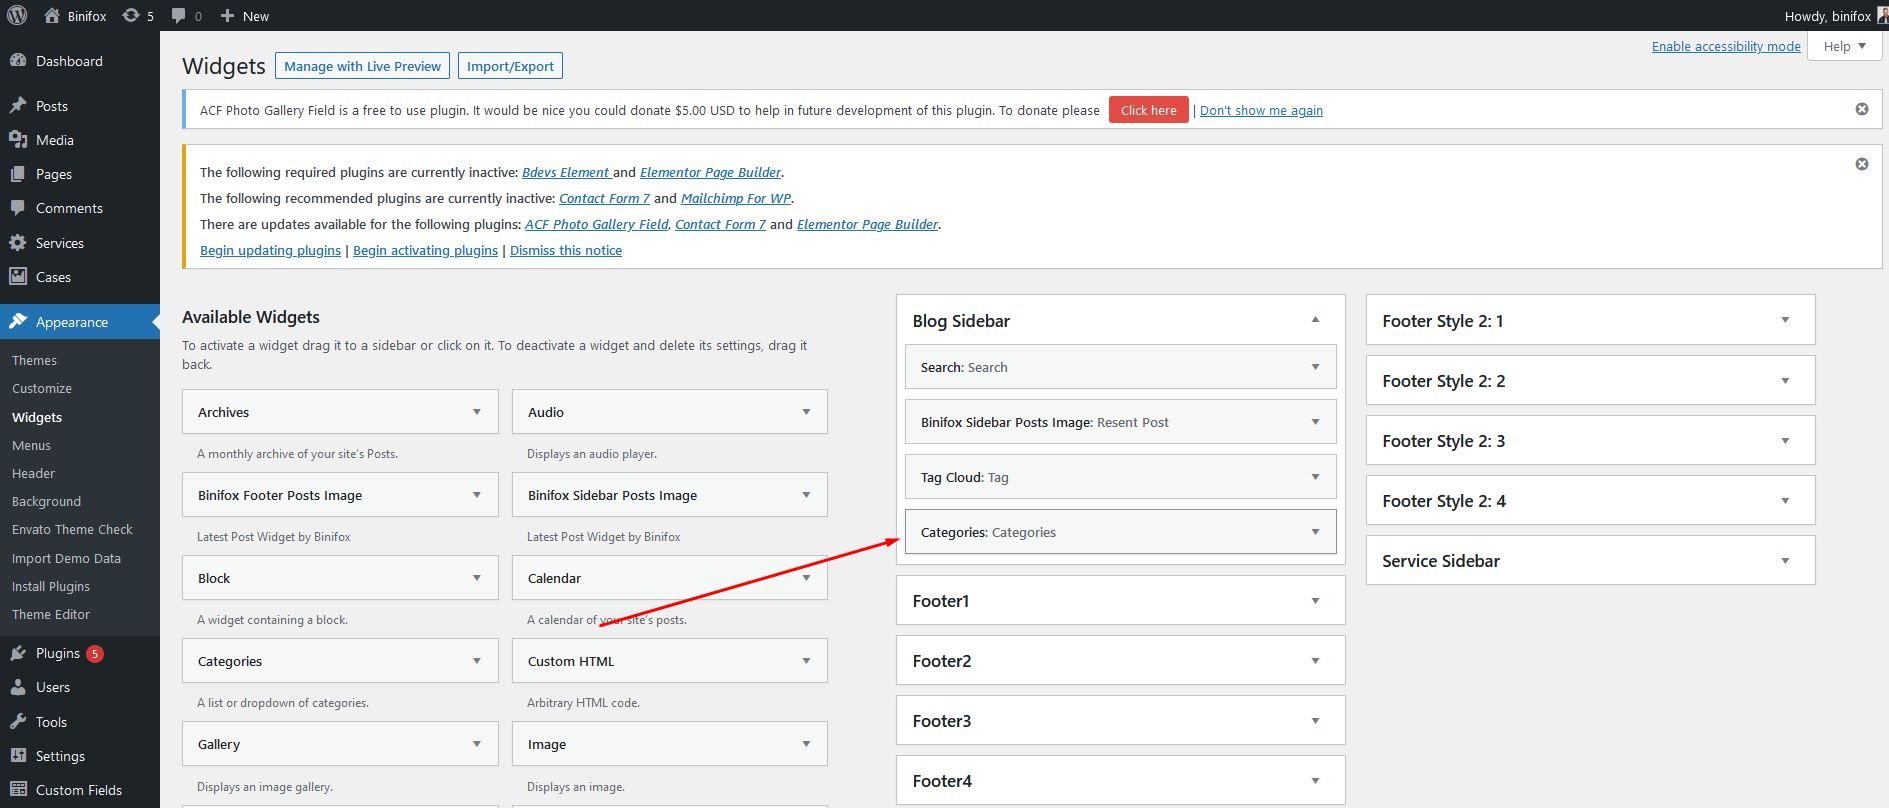Open the Plugins menu with update badge
1889x808 pixels.
[58, 653]
